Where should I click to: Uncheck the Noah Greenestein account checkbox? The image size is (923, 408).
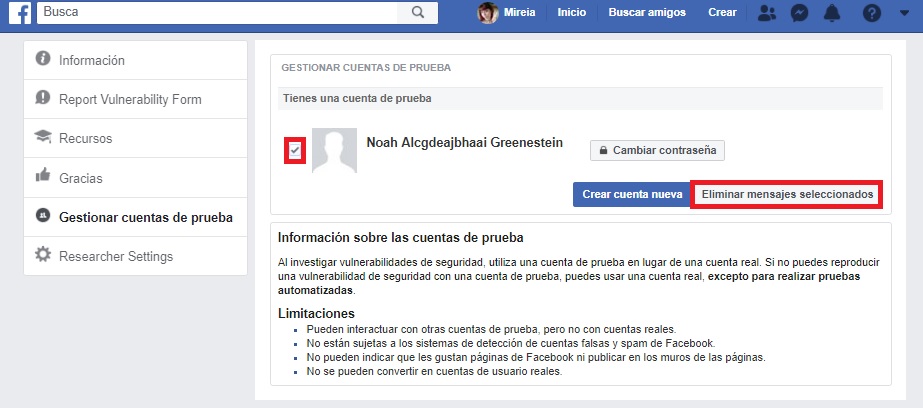pos(295,151)
